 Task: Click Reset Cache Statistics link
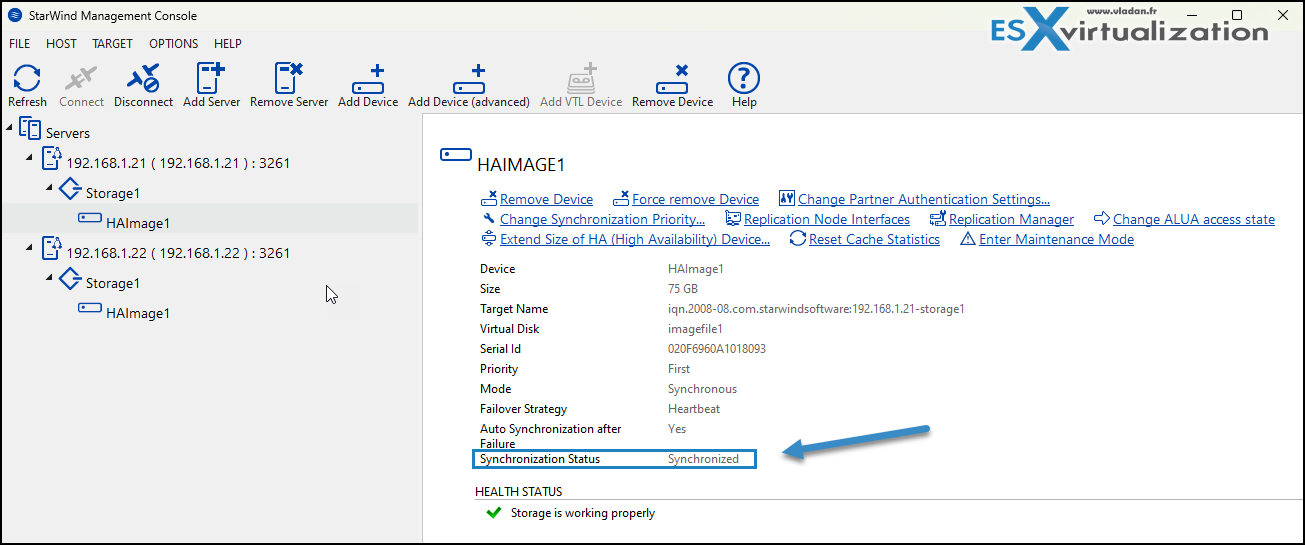(x=874, y=239)
